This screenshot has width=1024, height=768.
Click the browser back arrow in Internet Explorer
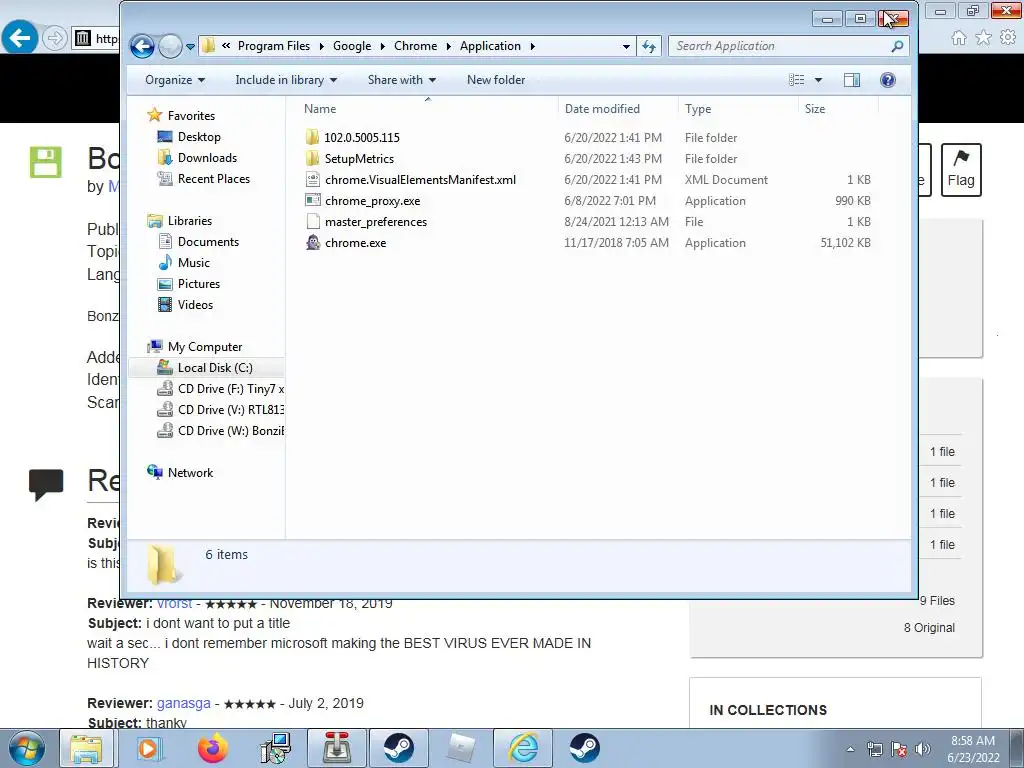click(20, 38)
